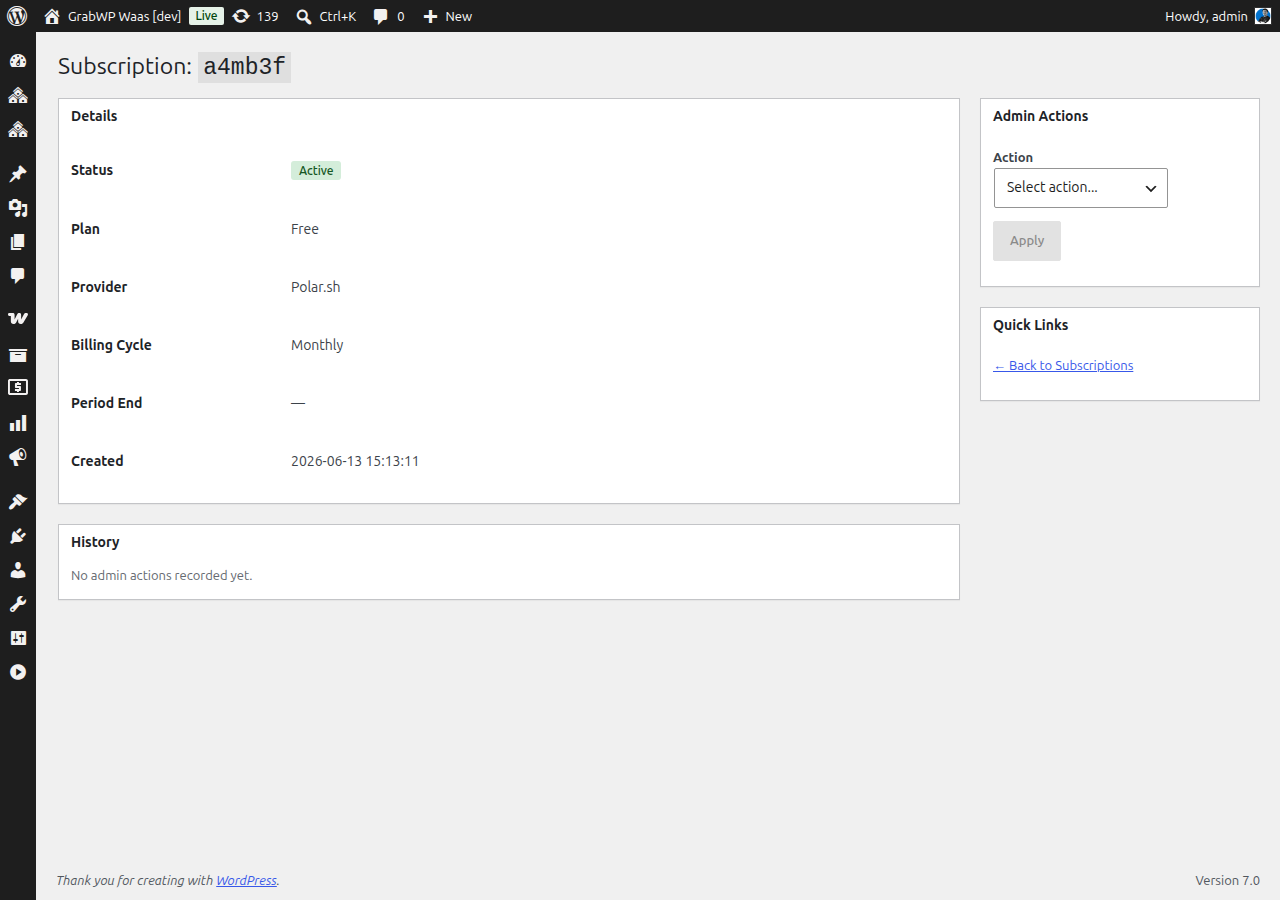Open the Marketing megaphone icon
Screen dimensions: 1280x900
click(x=18, y=457)
